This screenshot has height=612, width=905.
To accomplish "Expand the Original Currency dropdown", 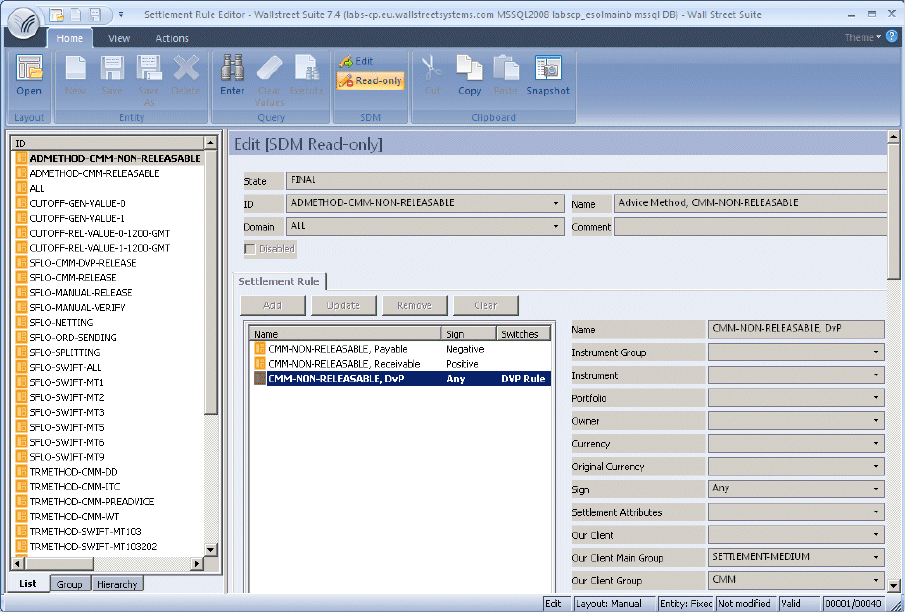I will (x=876, y=467).
